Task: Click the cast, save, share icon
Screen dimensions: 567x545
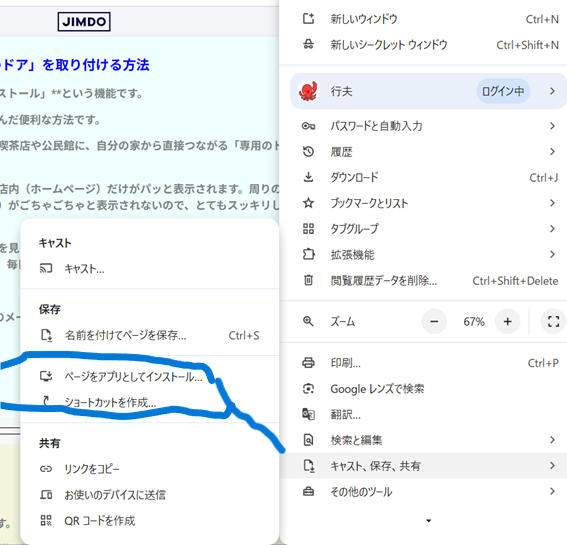Action: pos(308,465)
